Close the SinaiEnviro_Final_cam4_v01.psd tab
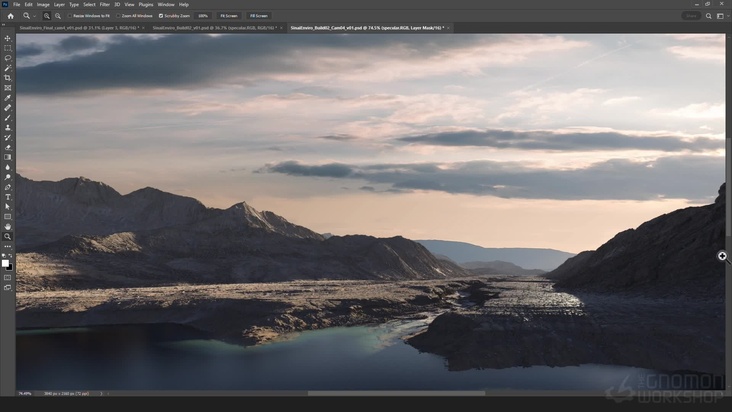This screenshot has width=732, height=412. [x=143, y=28]
